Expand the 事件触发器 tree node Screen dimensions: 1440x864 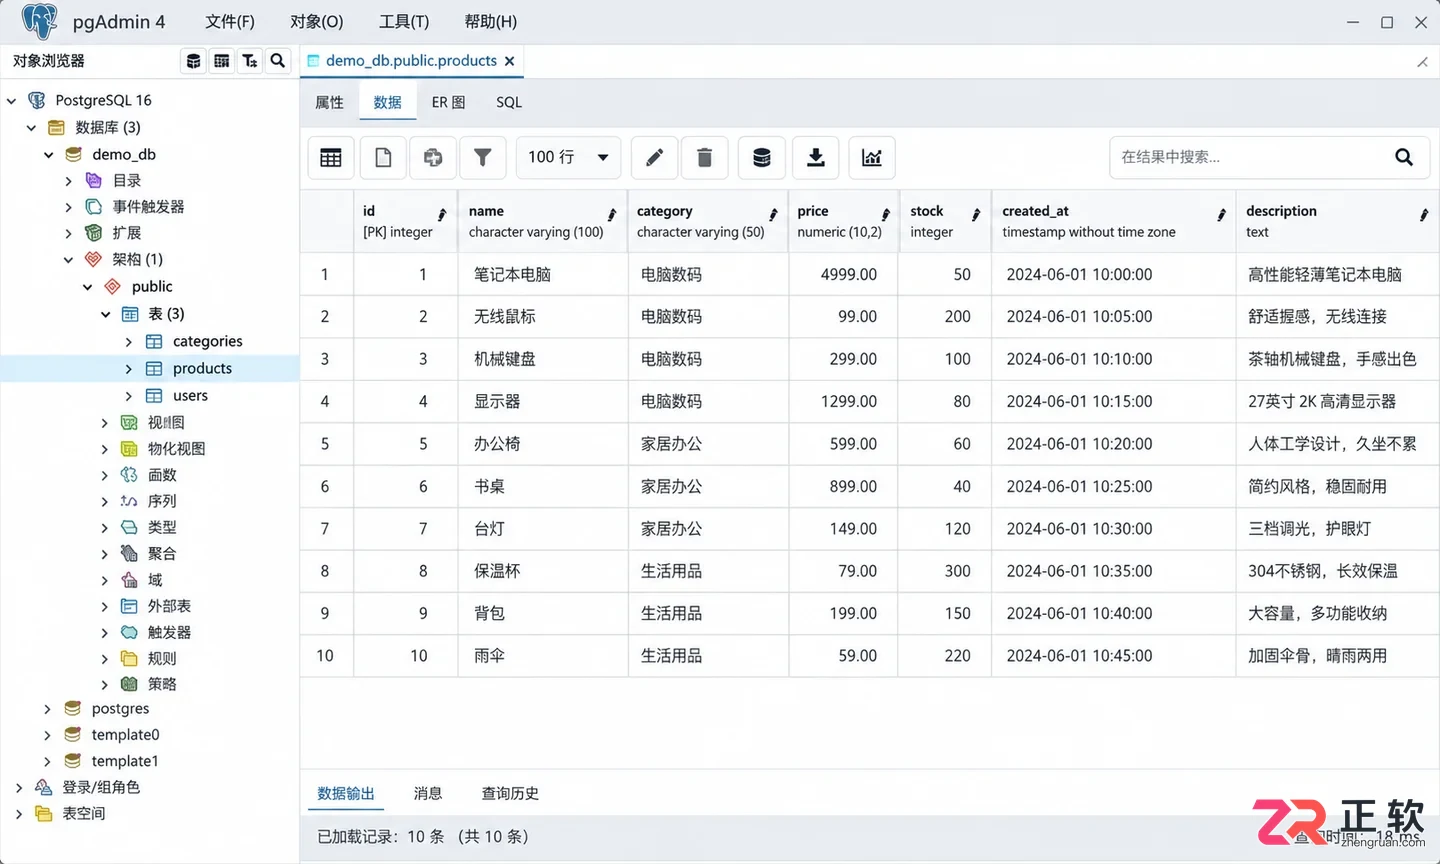(x=68, y=207)
